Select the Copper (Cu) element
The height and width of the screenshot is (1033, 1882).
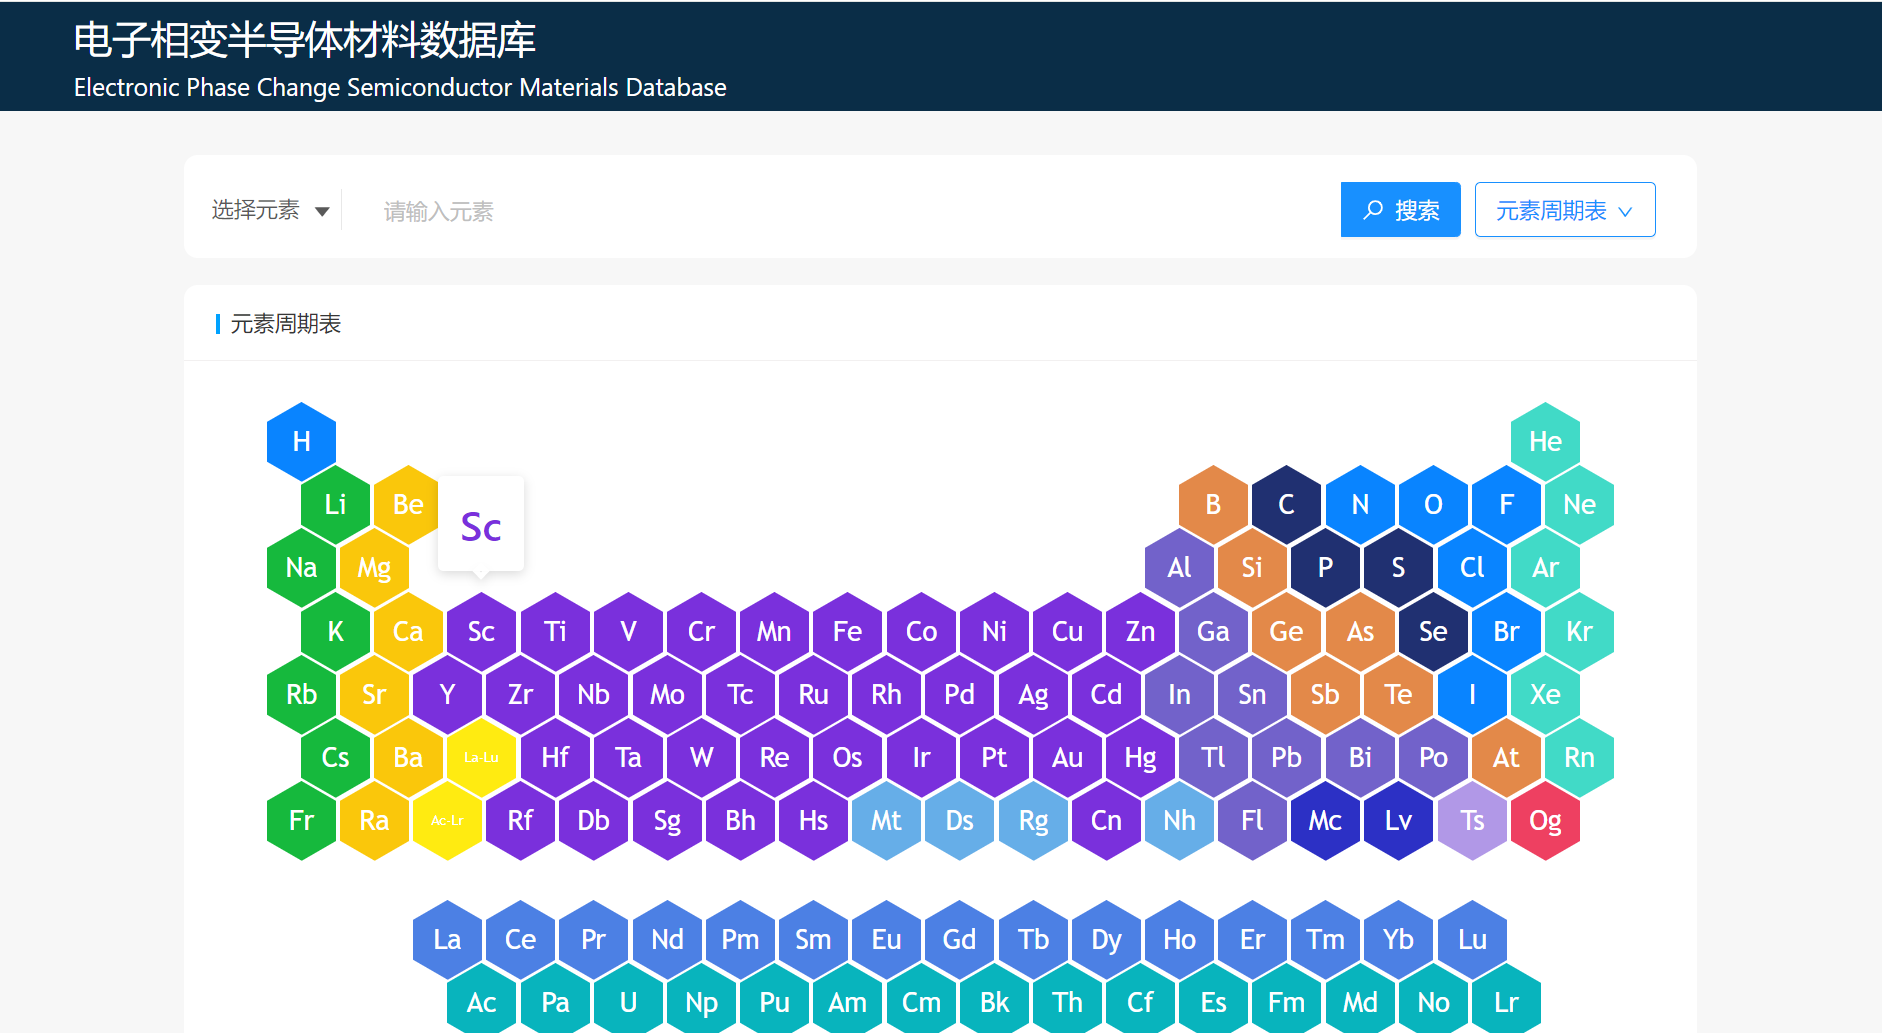(x=1067, y=631)
